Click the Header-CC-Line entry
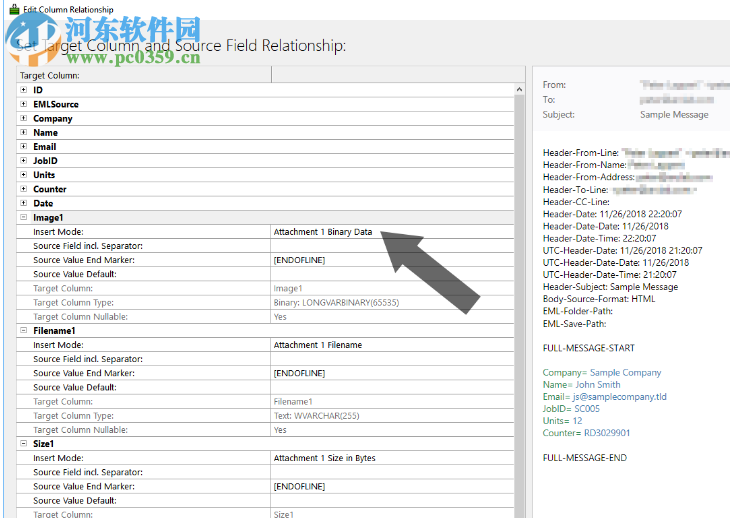This screenshot has width=730, height=518. tap(576, 202)
